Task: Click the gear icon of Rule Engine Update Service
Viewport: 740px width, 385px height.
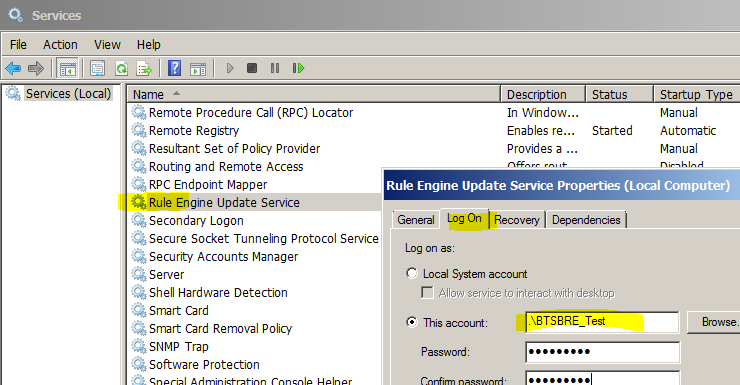Action: coord(139,202)
